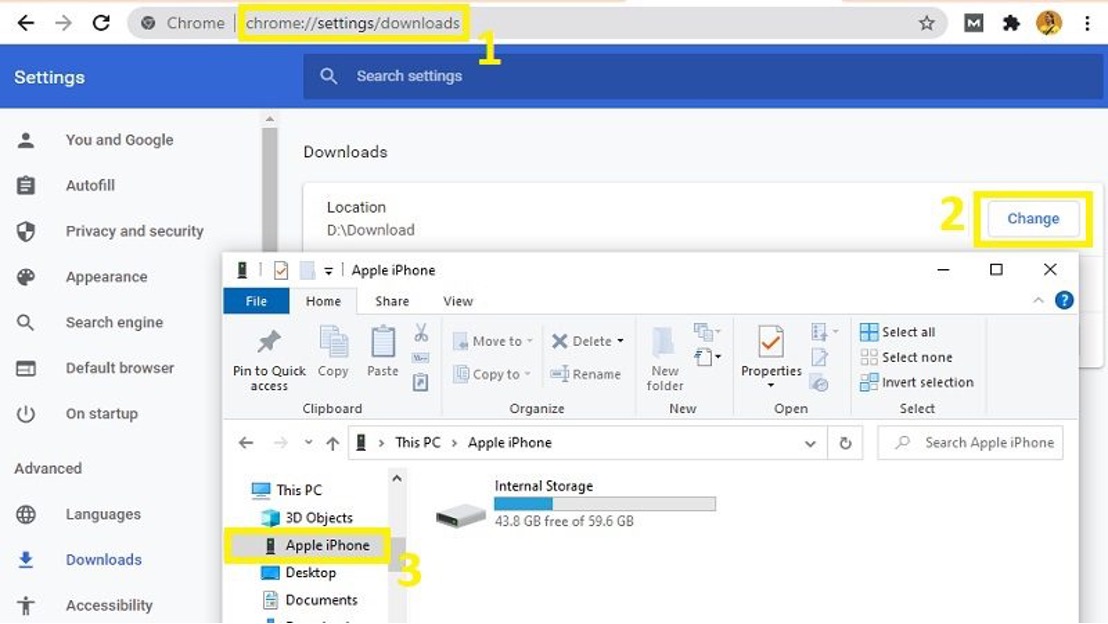Viewport: 1108px width, 624px height.
Task: Open the Chrome profile avatar
Action: tap(1049, 23)
